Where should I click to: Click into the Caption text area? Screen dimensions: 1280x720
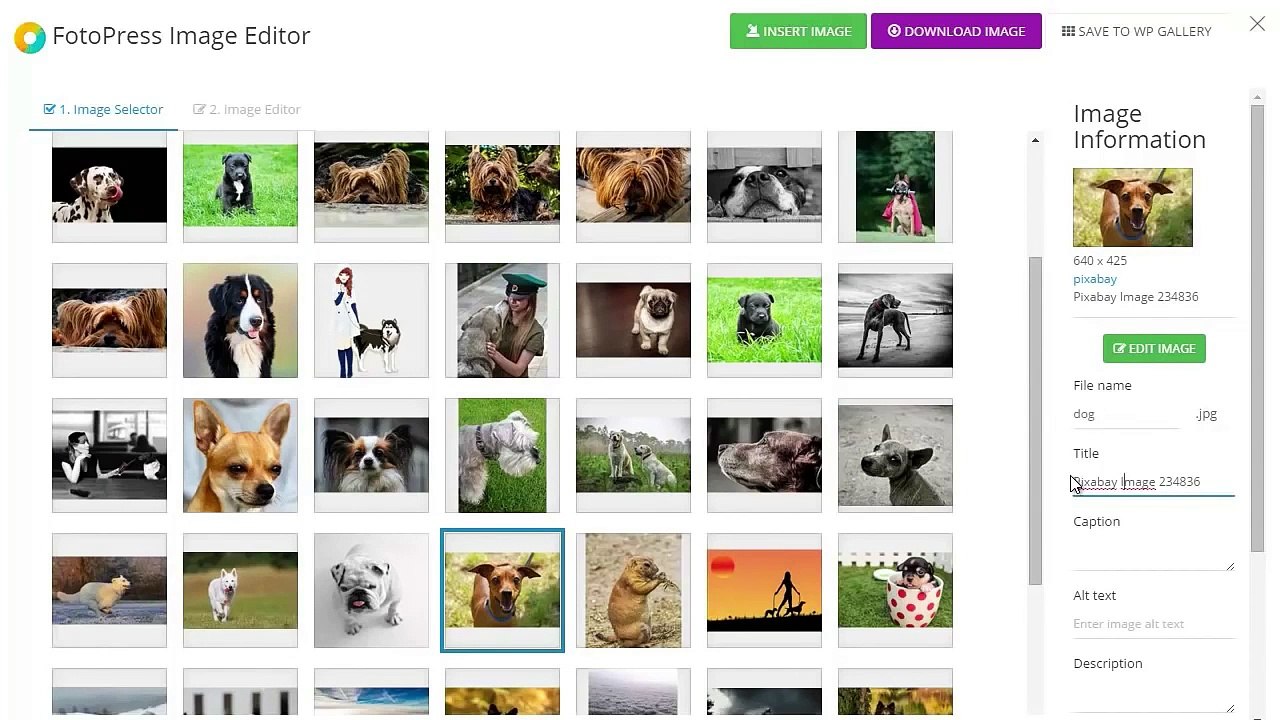click(x=1153, y=554)
